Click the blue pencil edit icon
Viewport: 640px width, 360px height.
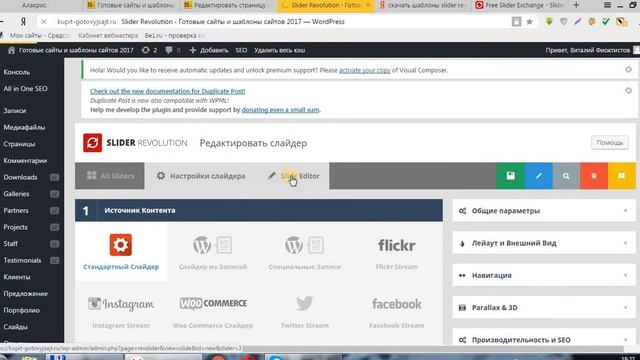538,176
